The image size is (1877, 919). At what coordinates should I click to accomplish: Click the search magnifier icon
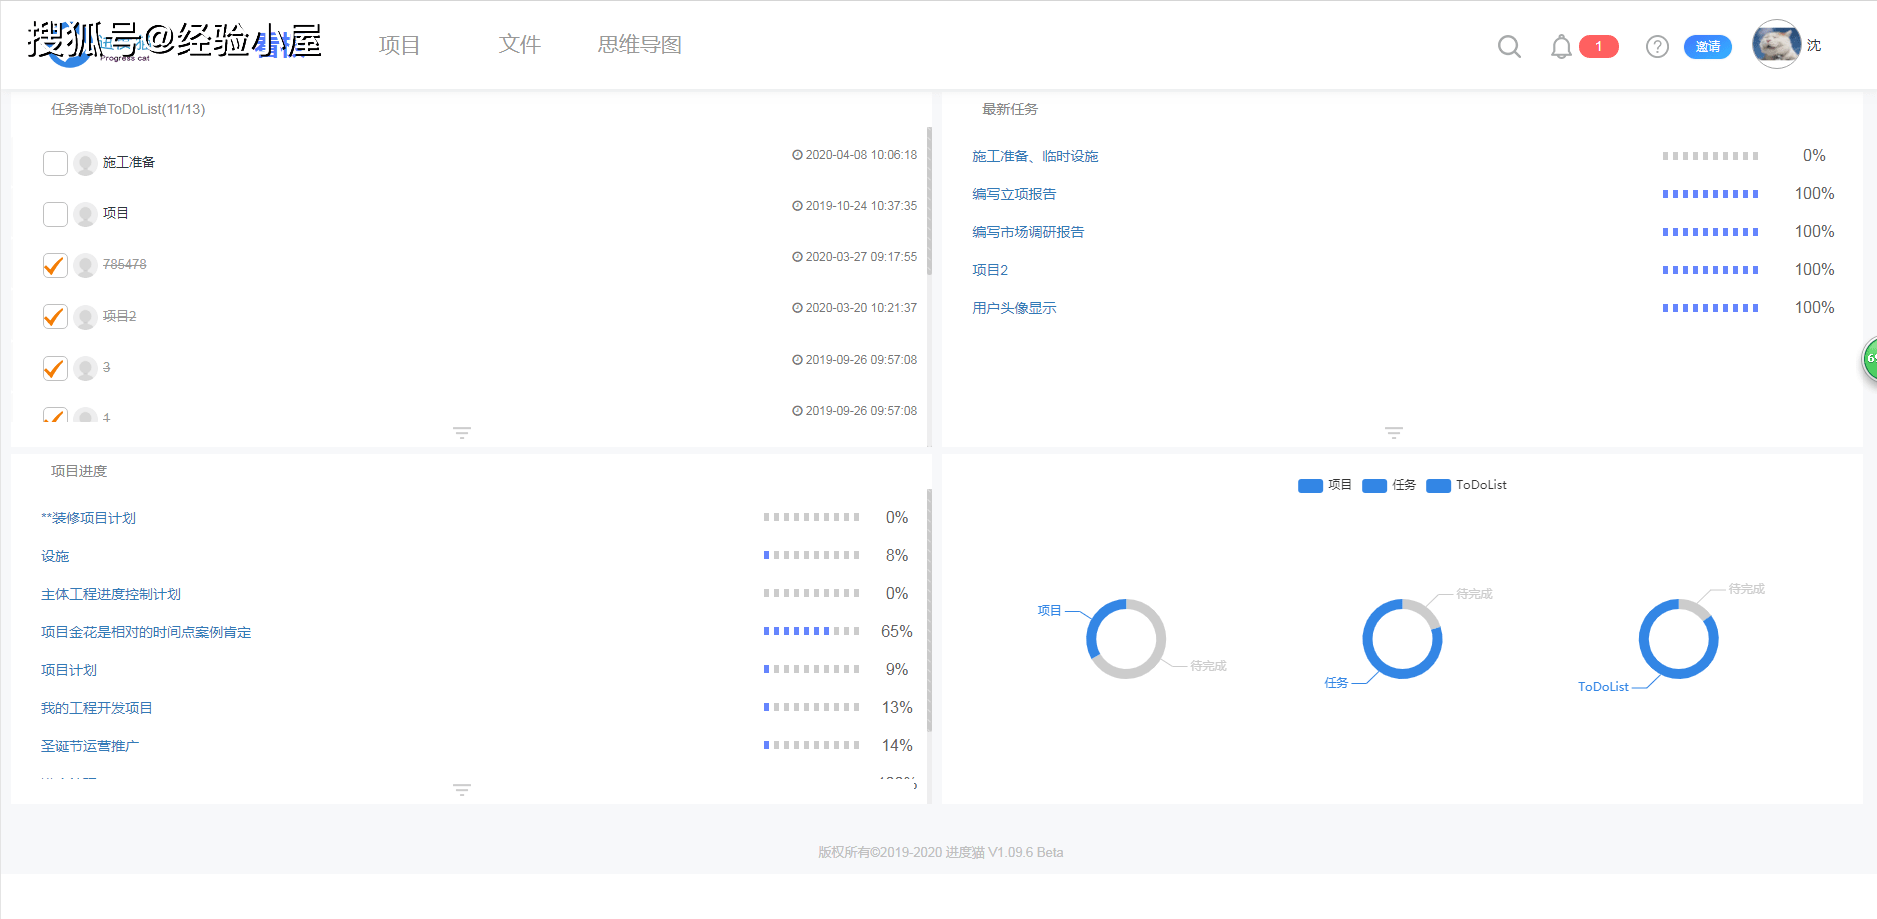[x=1509, y=46]
